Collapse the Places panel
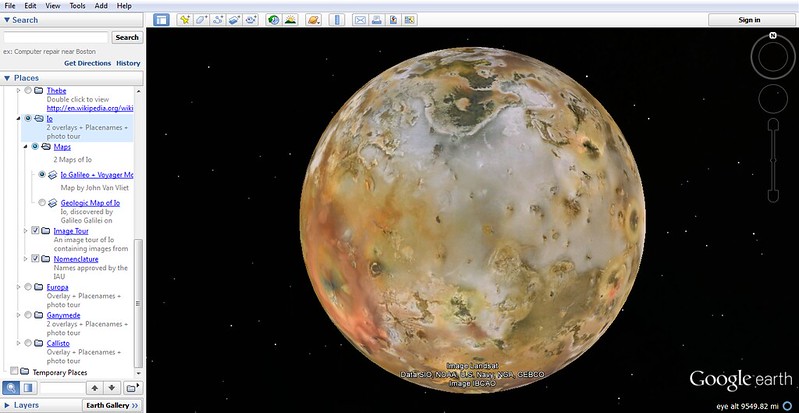799x413 pixels. [7, 78]
